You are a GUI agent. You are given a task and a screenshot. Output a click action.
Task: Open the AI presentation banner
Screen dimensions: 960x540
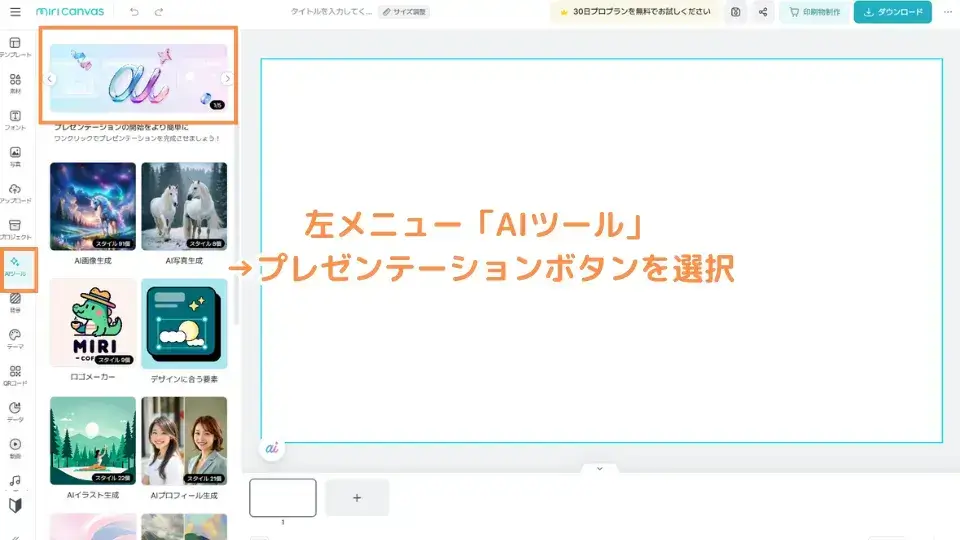coord(138,78)
